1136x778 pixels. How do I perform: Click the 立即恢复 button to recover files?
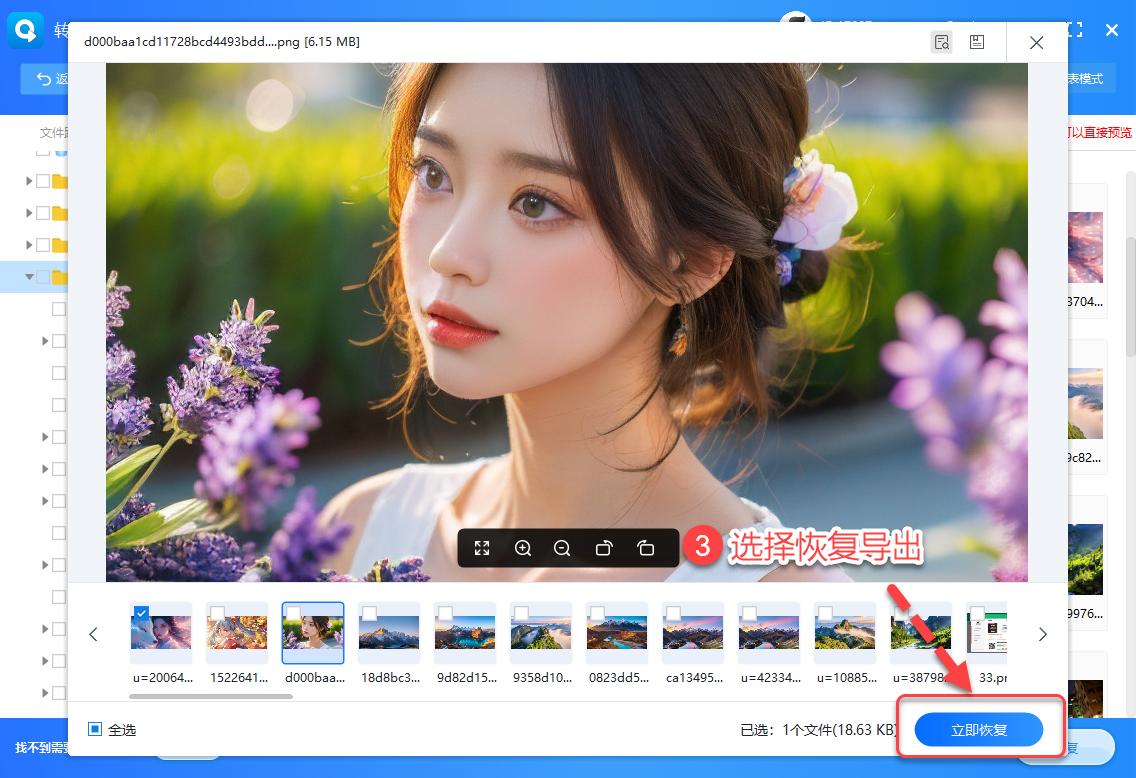click(x=978, y=729)
